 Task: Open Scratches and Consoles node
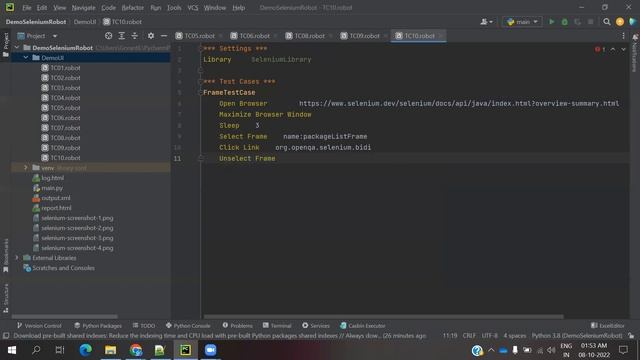click(x=63, y=268)
